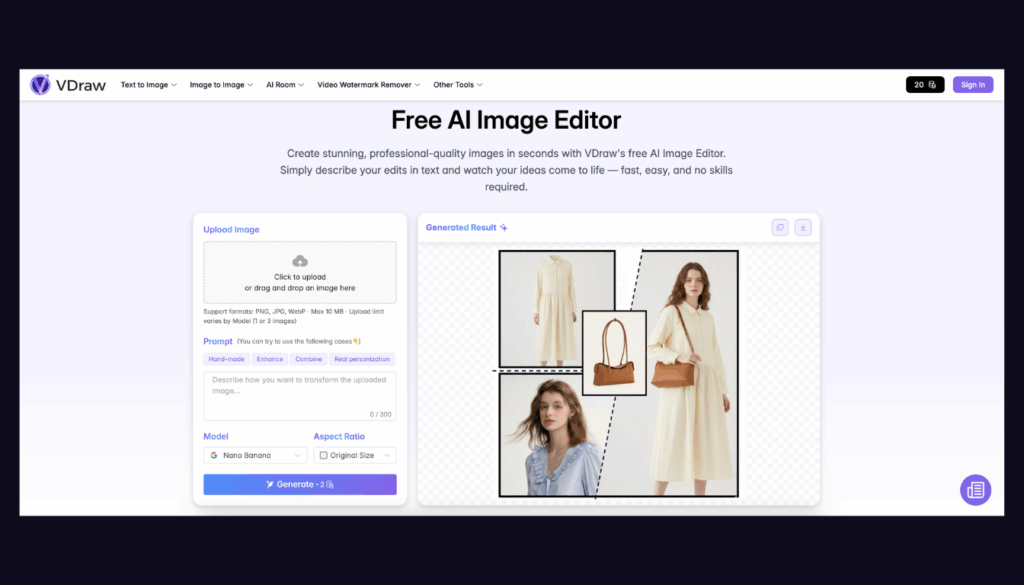Click the sparkle icon next to Generated Result
Viewport: 1024px width, 585px height.
tap(503, 227)
